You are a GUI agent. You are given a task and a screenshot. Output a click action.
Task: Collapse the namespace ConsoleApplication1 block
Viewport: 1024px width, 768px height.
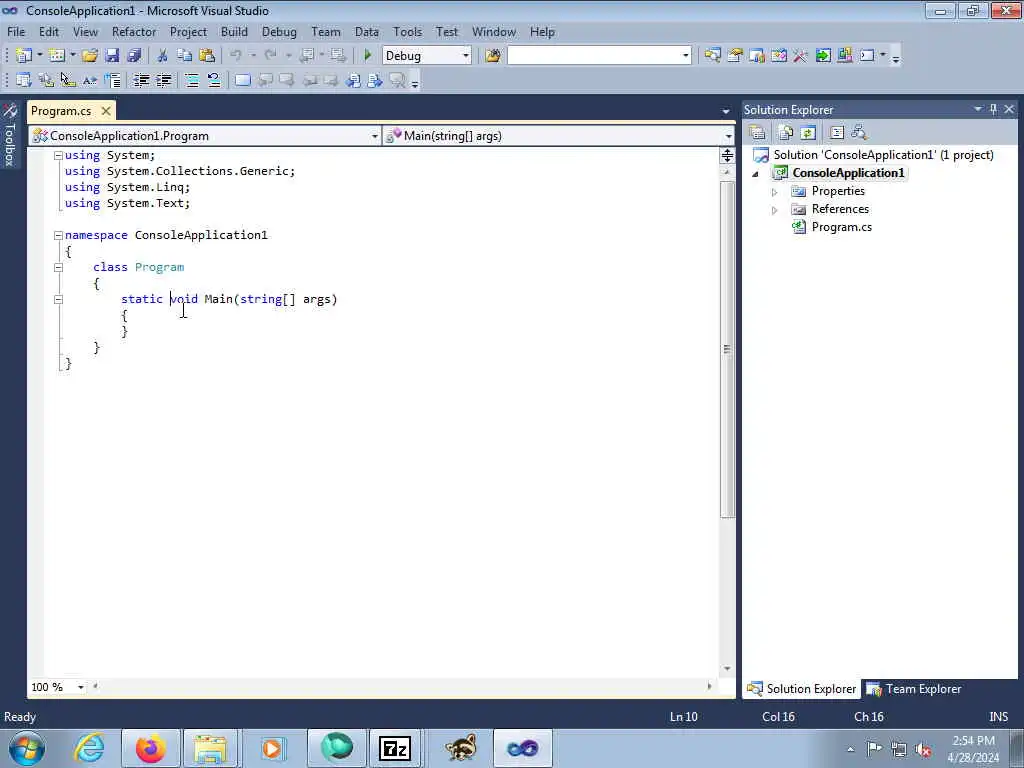click(58, 235)
